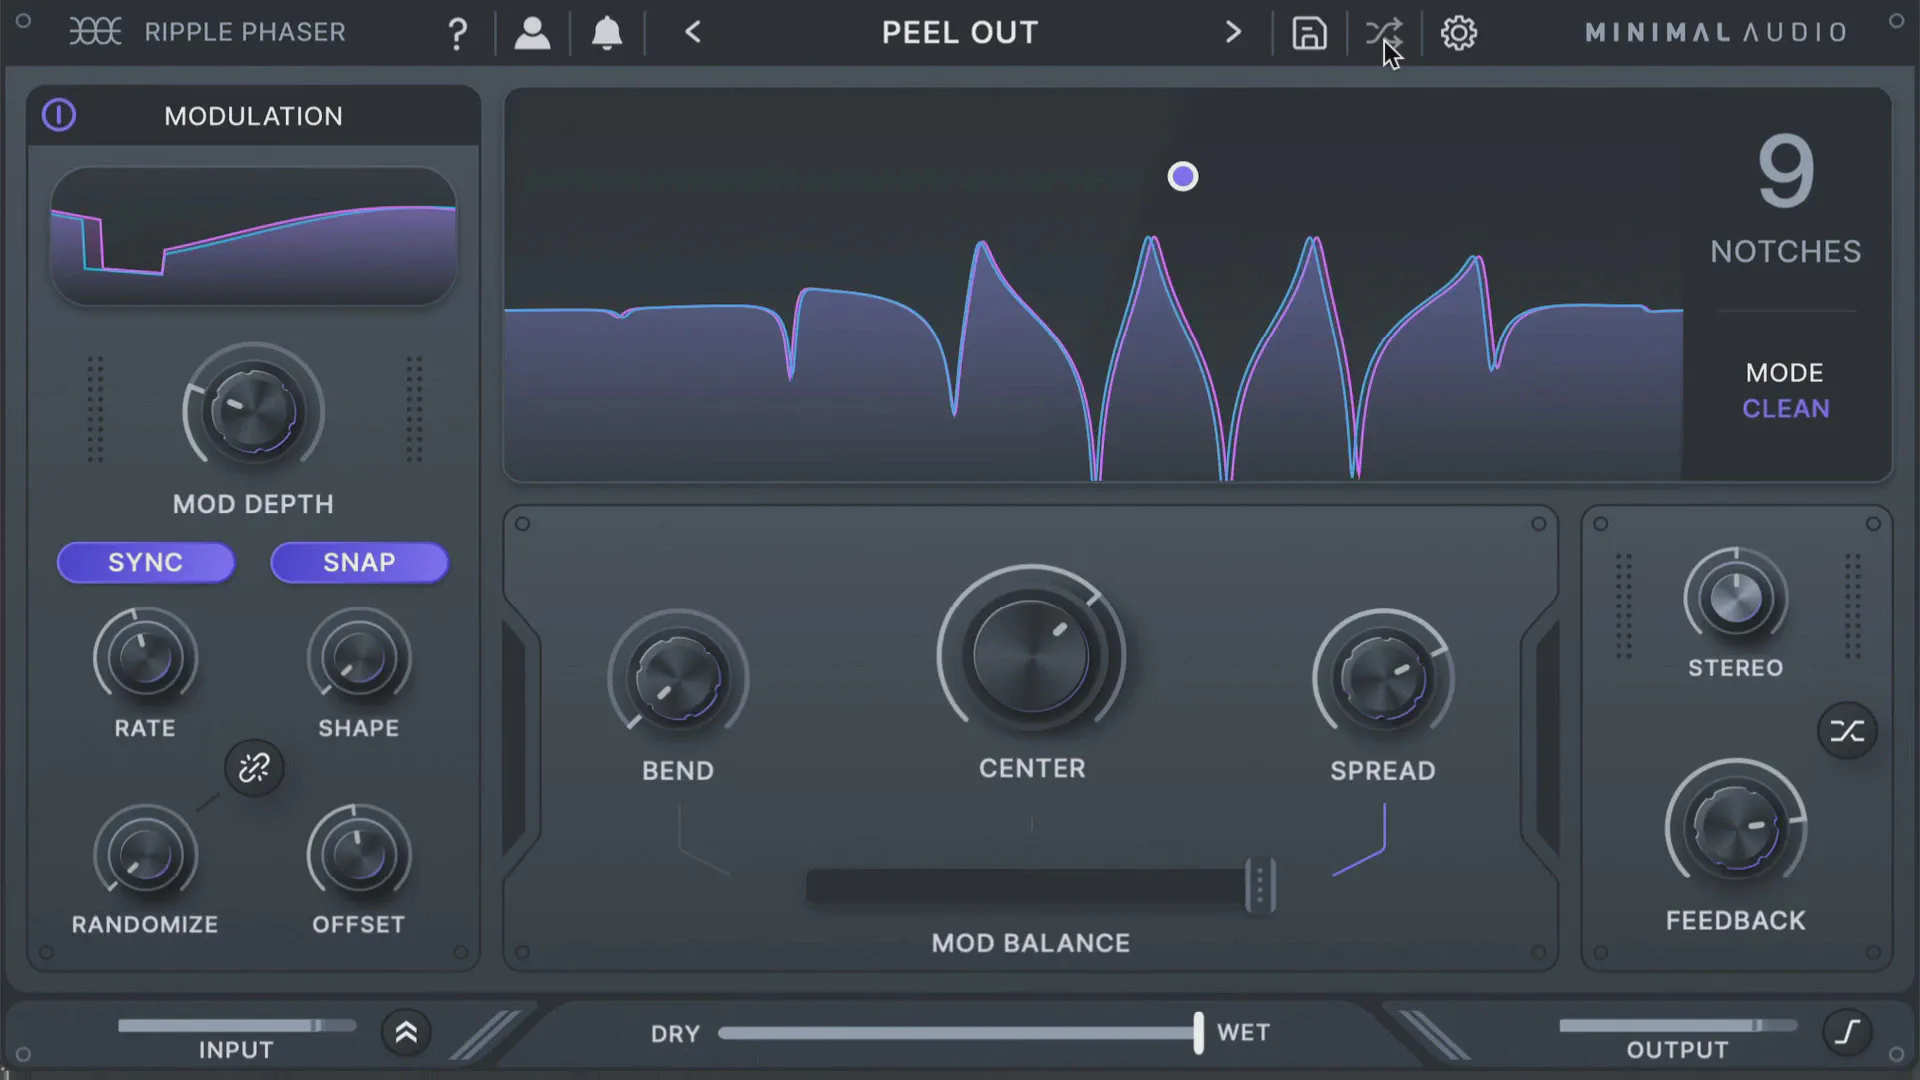Click the 9 notches value
The image size is (1920, 1080).
click(1786, 172)
